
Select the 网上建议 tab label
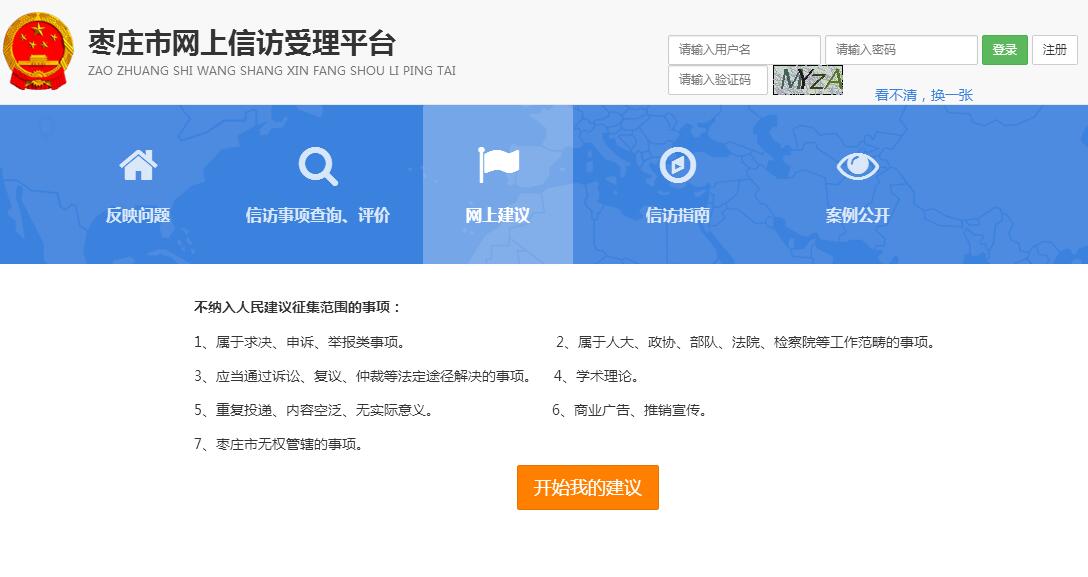[x=498, y=215]
